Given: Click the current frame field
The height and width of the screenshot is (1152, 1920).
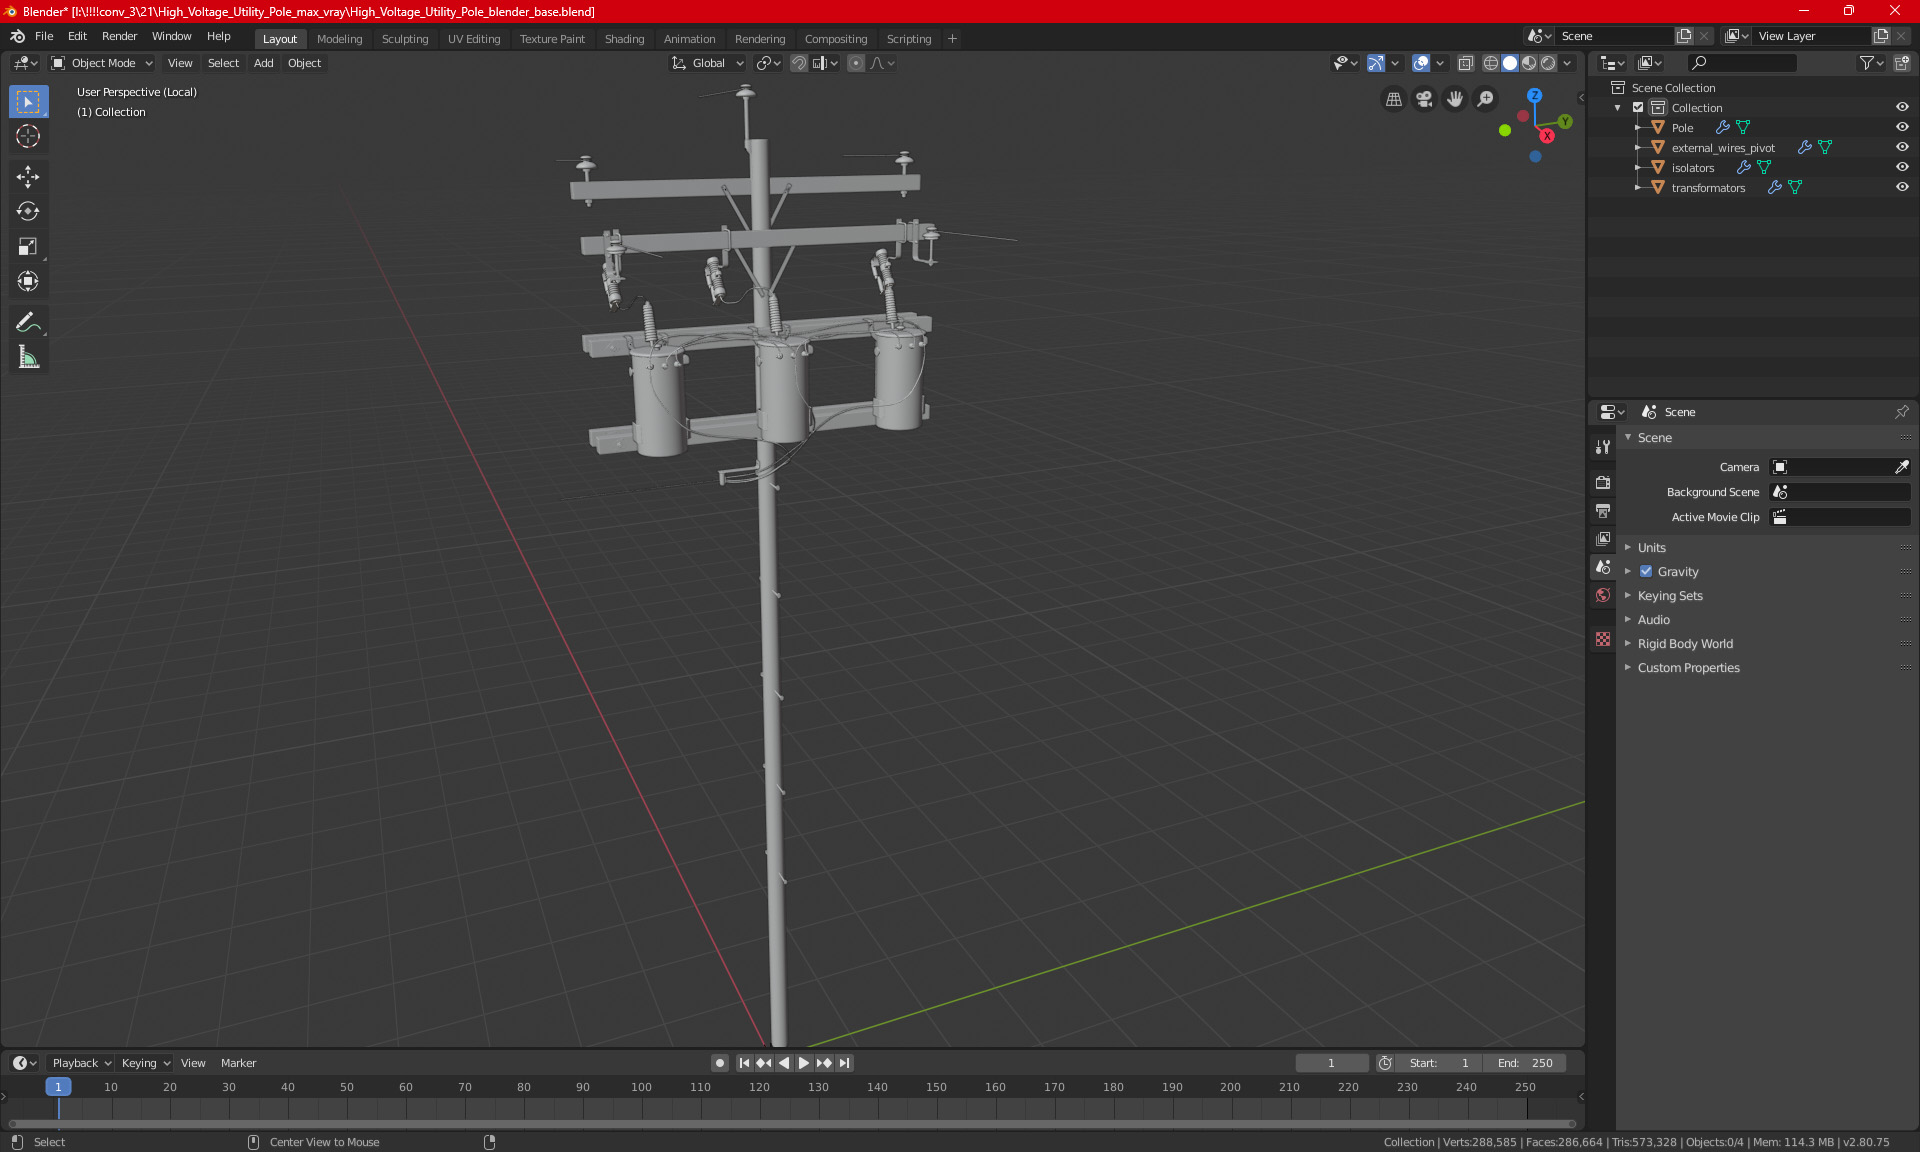Looking at the screenshot, I should click(x=1331, y=1063).
